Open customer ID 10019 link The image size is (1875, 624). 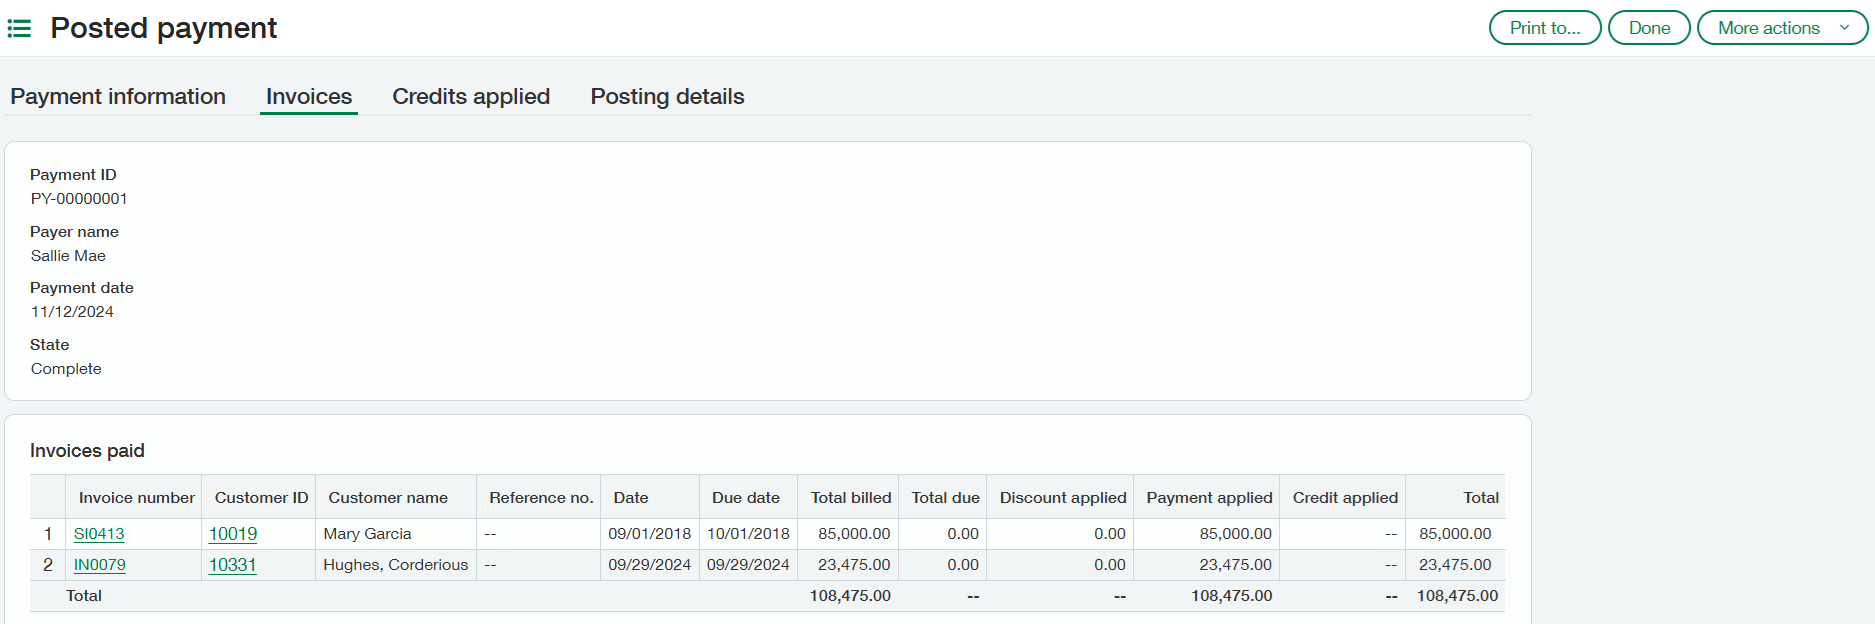point(233,534)
